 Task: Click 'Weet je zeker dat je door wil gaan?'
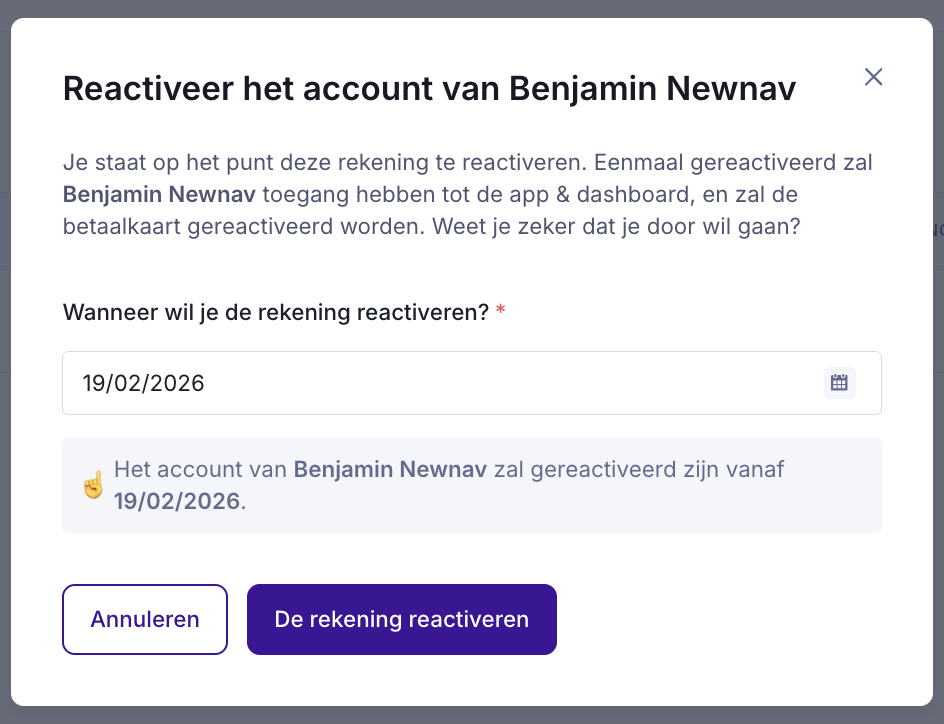616,226
